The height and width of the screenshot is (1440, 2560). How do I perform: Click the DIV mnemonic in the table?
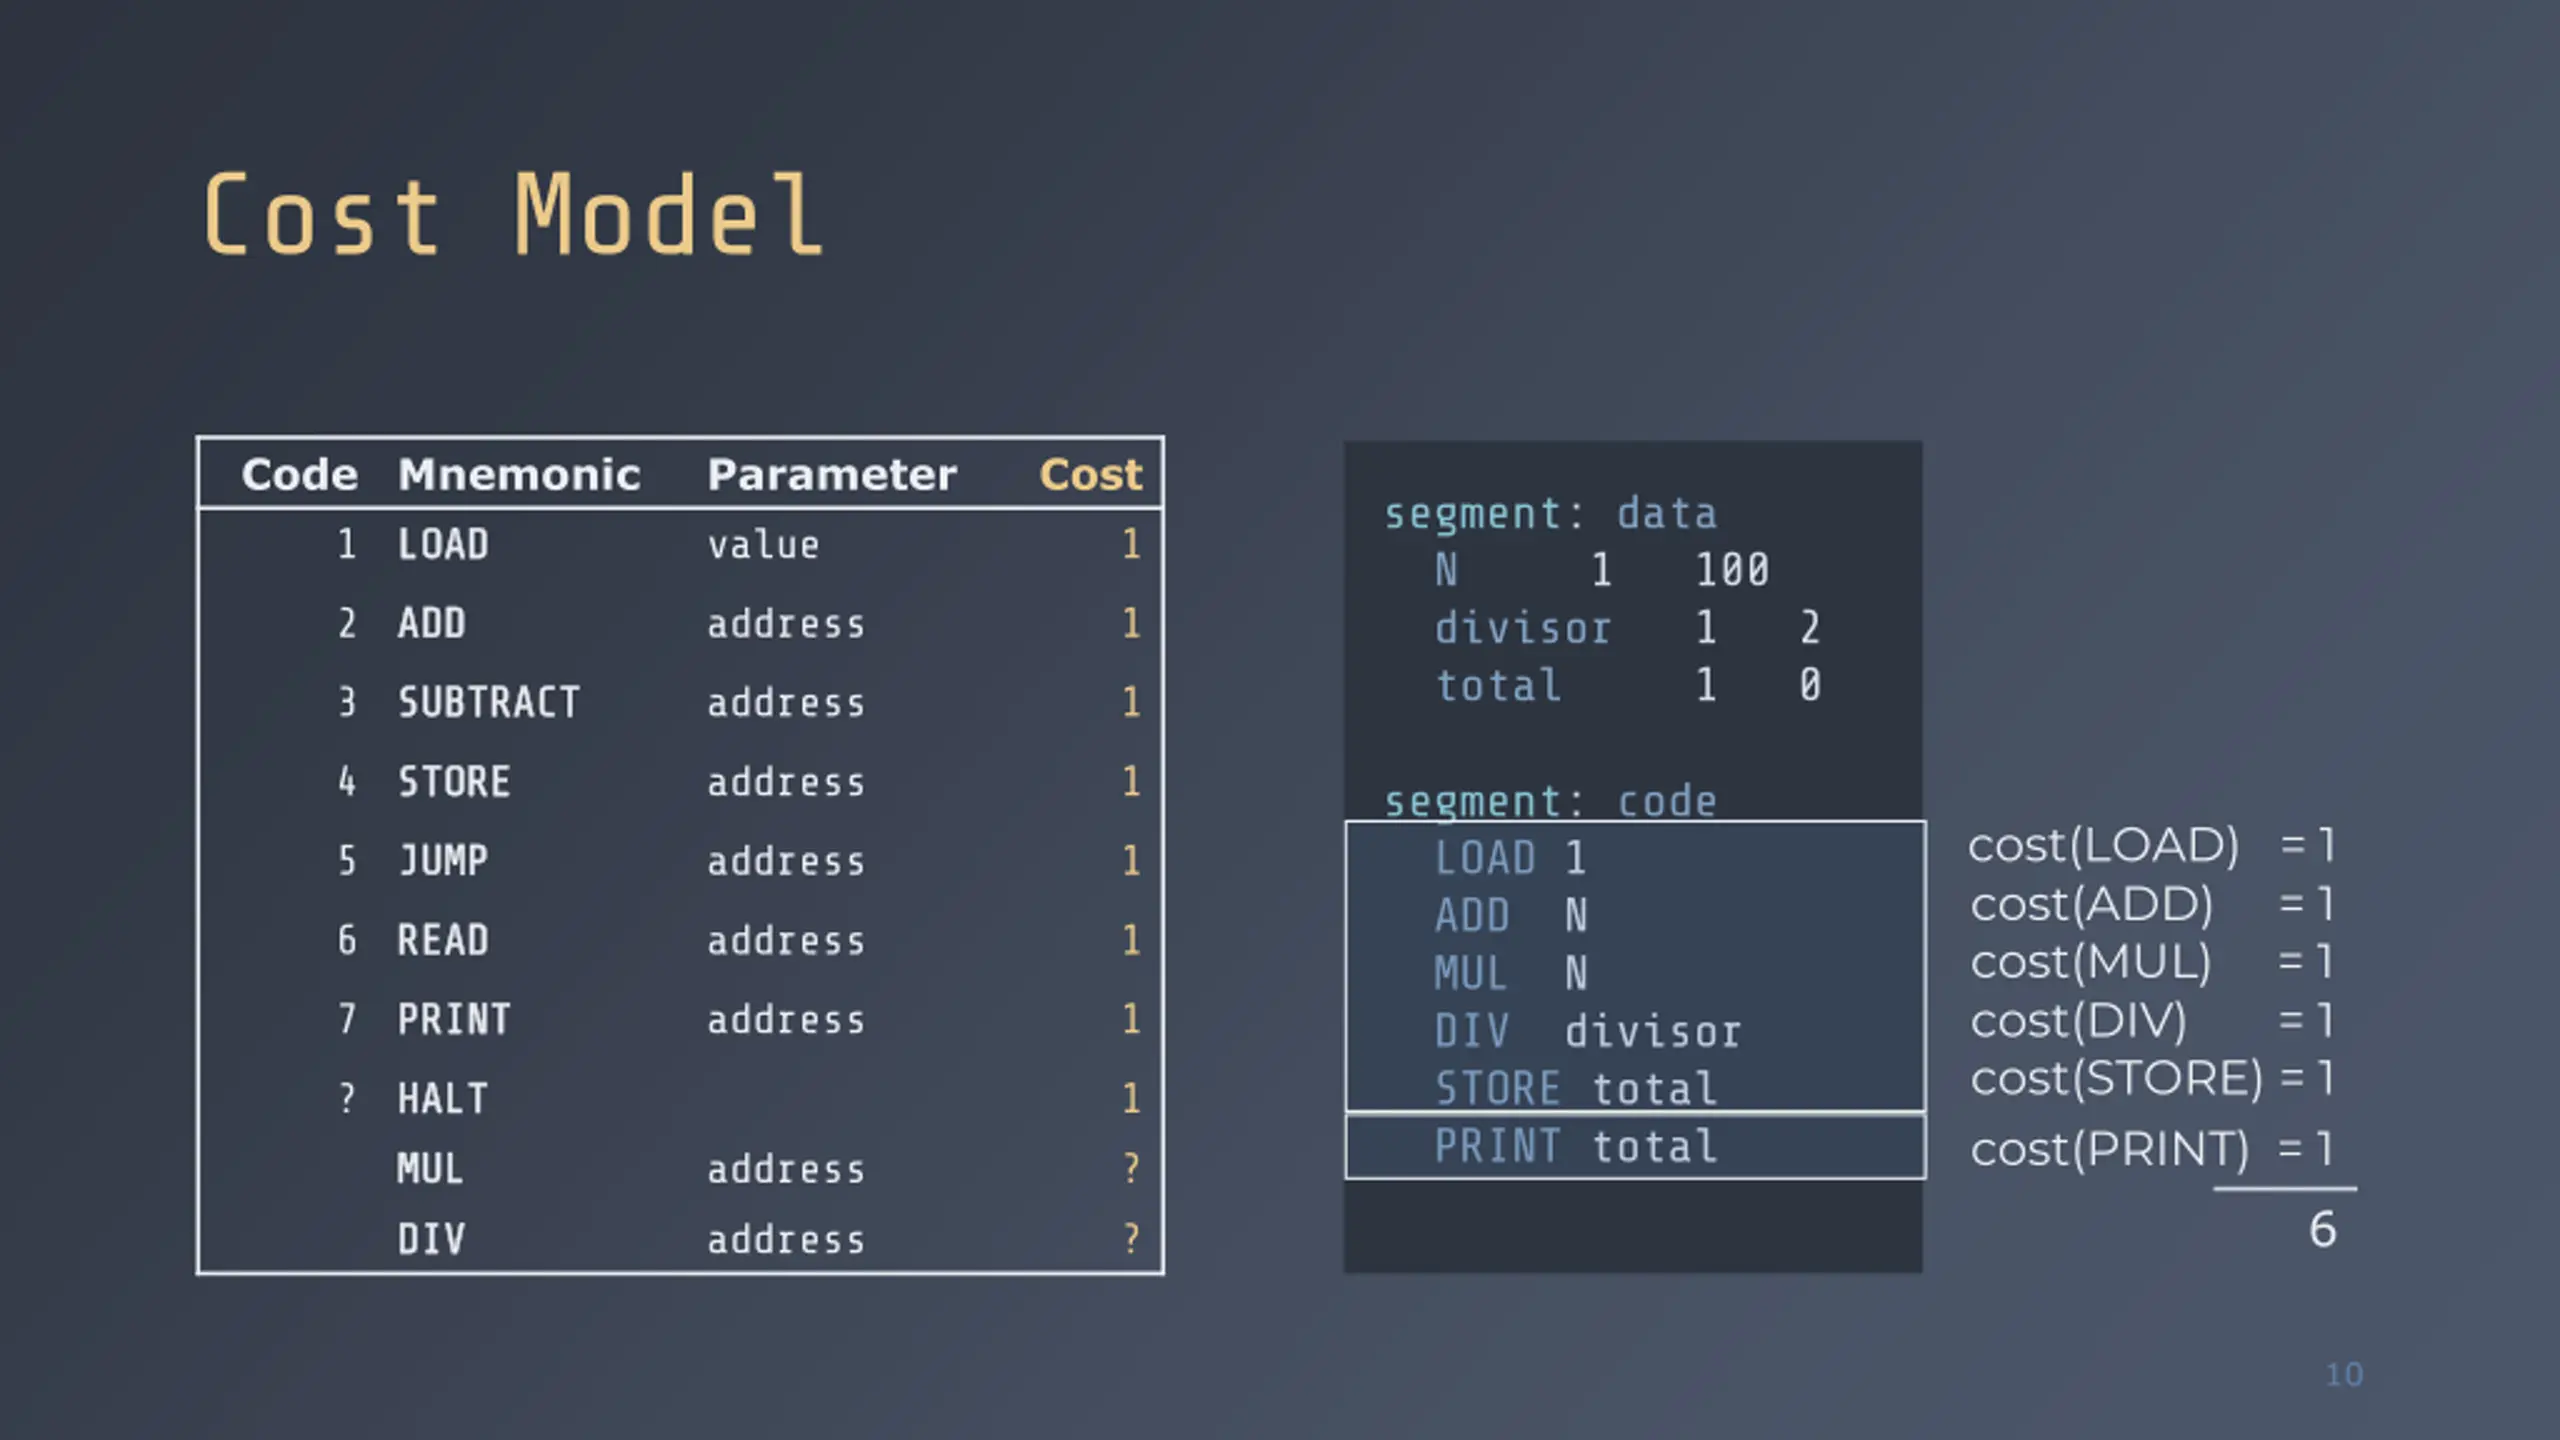tap(431, 1239)
